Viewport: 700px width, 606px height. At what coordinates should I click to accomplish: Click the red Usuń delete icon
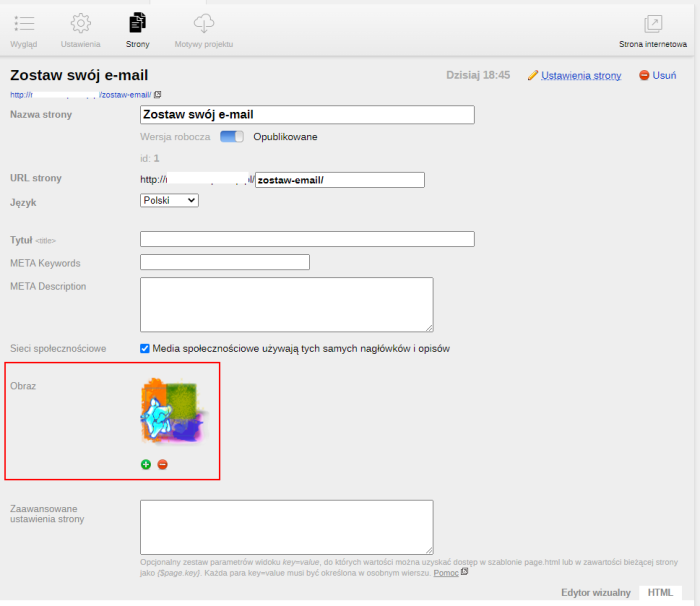click(644, 75)
